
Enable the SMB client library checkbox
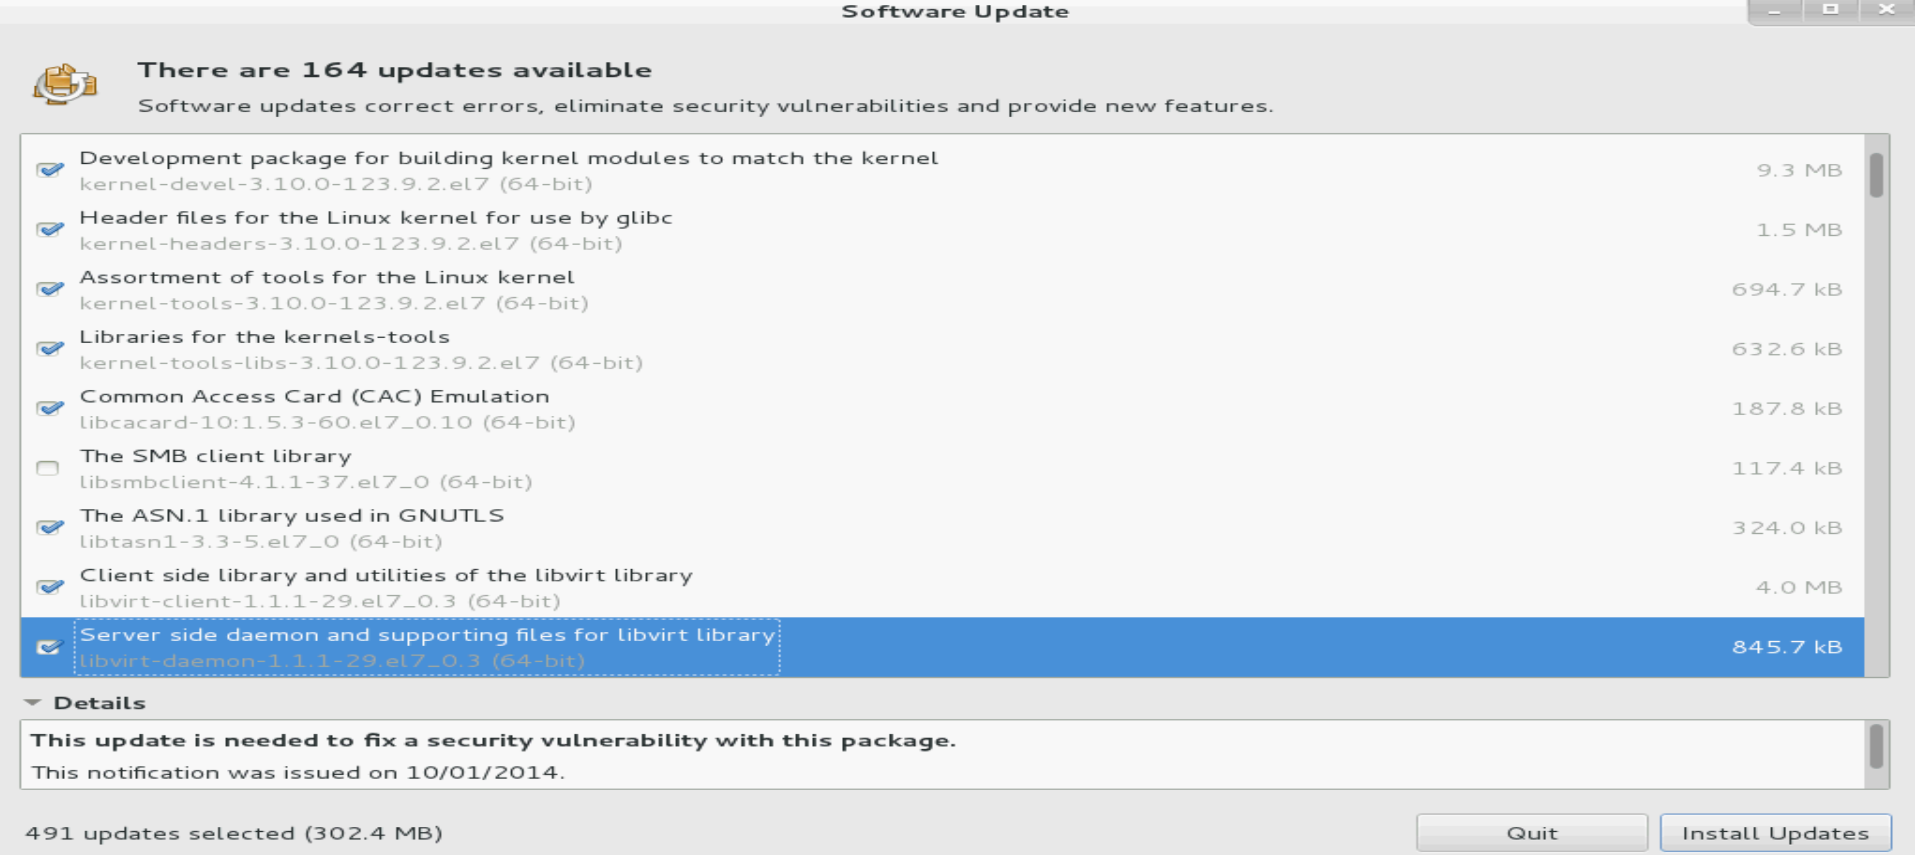pos(47,468)
